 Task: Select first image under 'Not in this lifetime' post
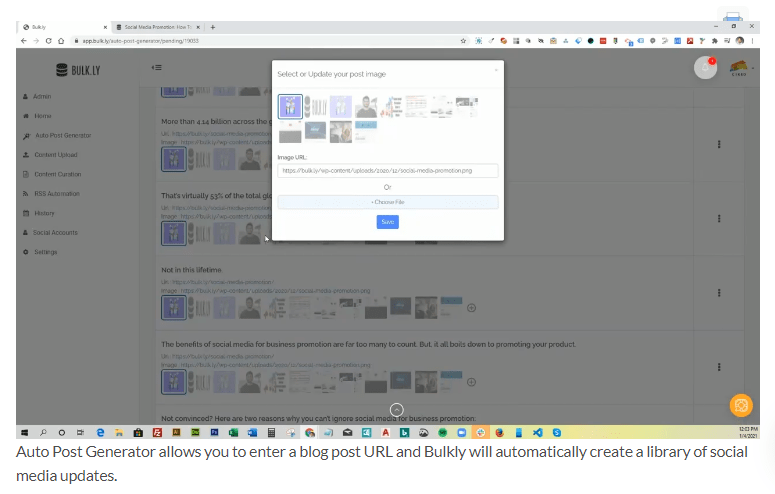[x=174, y=308]
